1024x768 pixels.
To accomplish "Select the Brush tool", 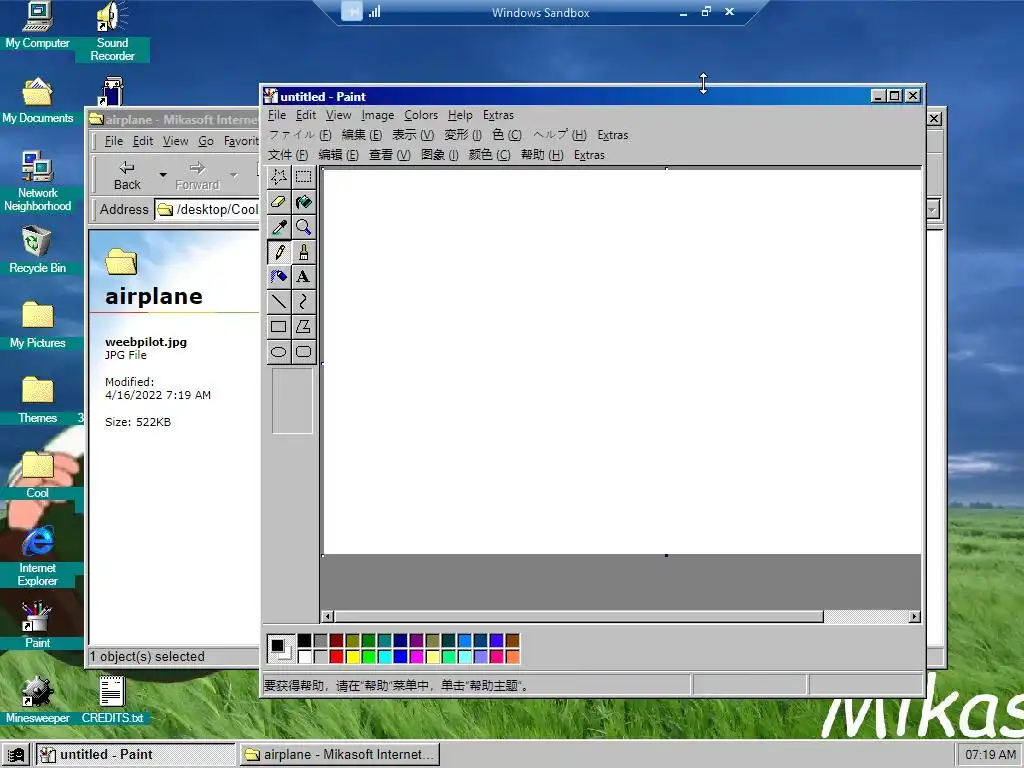I will 303,252.
